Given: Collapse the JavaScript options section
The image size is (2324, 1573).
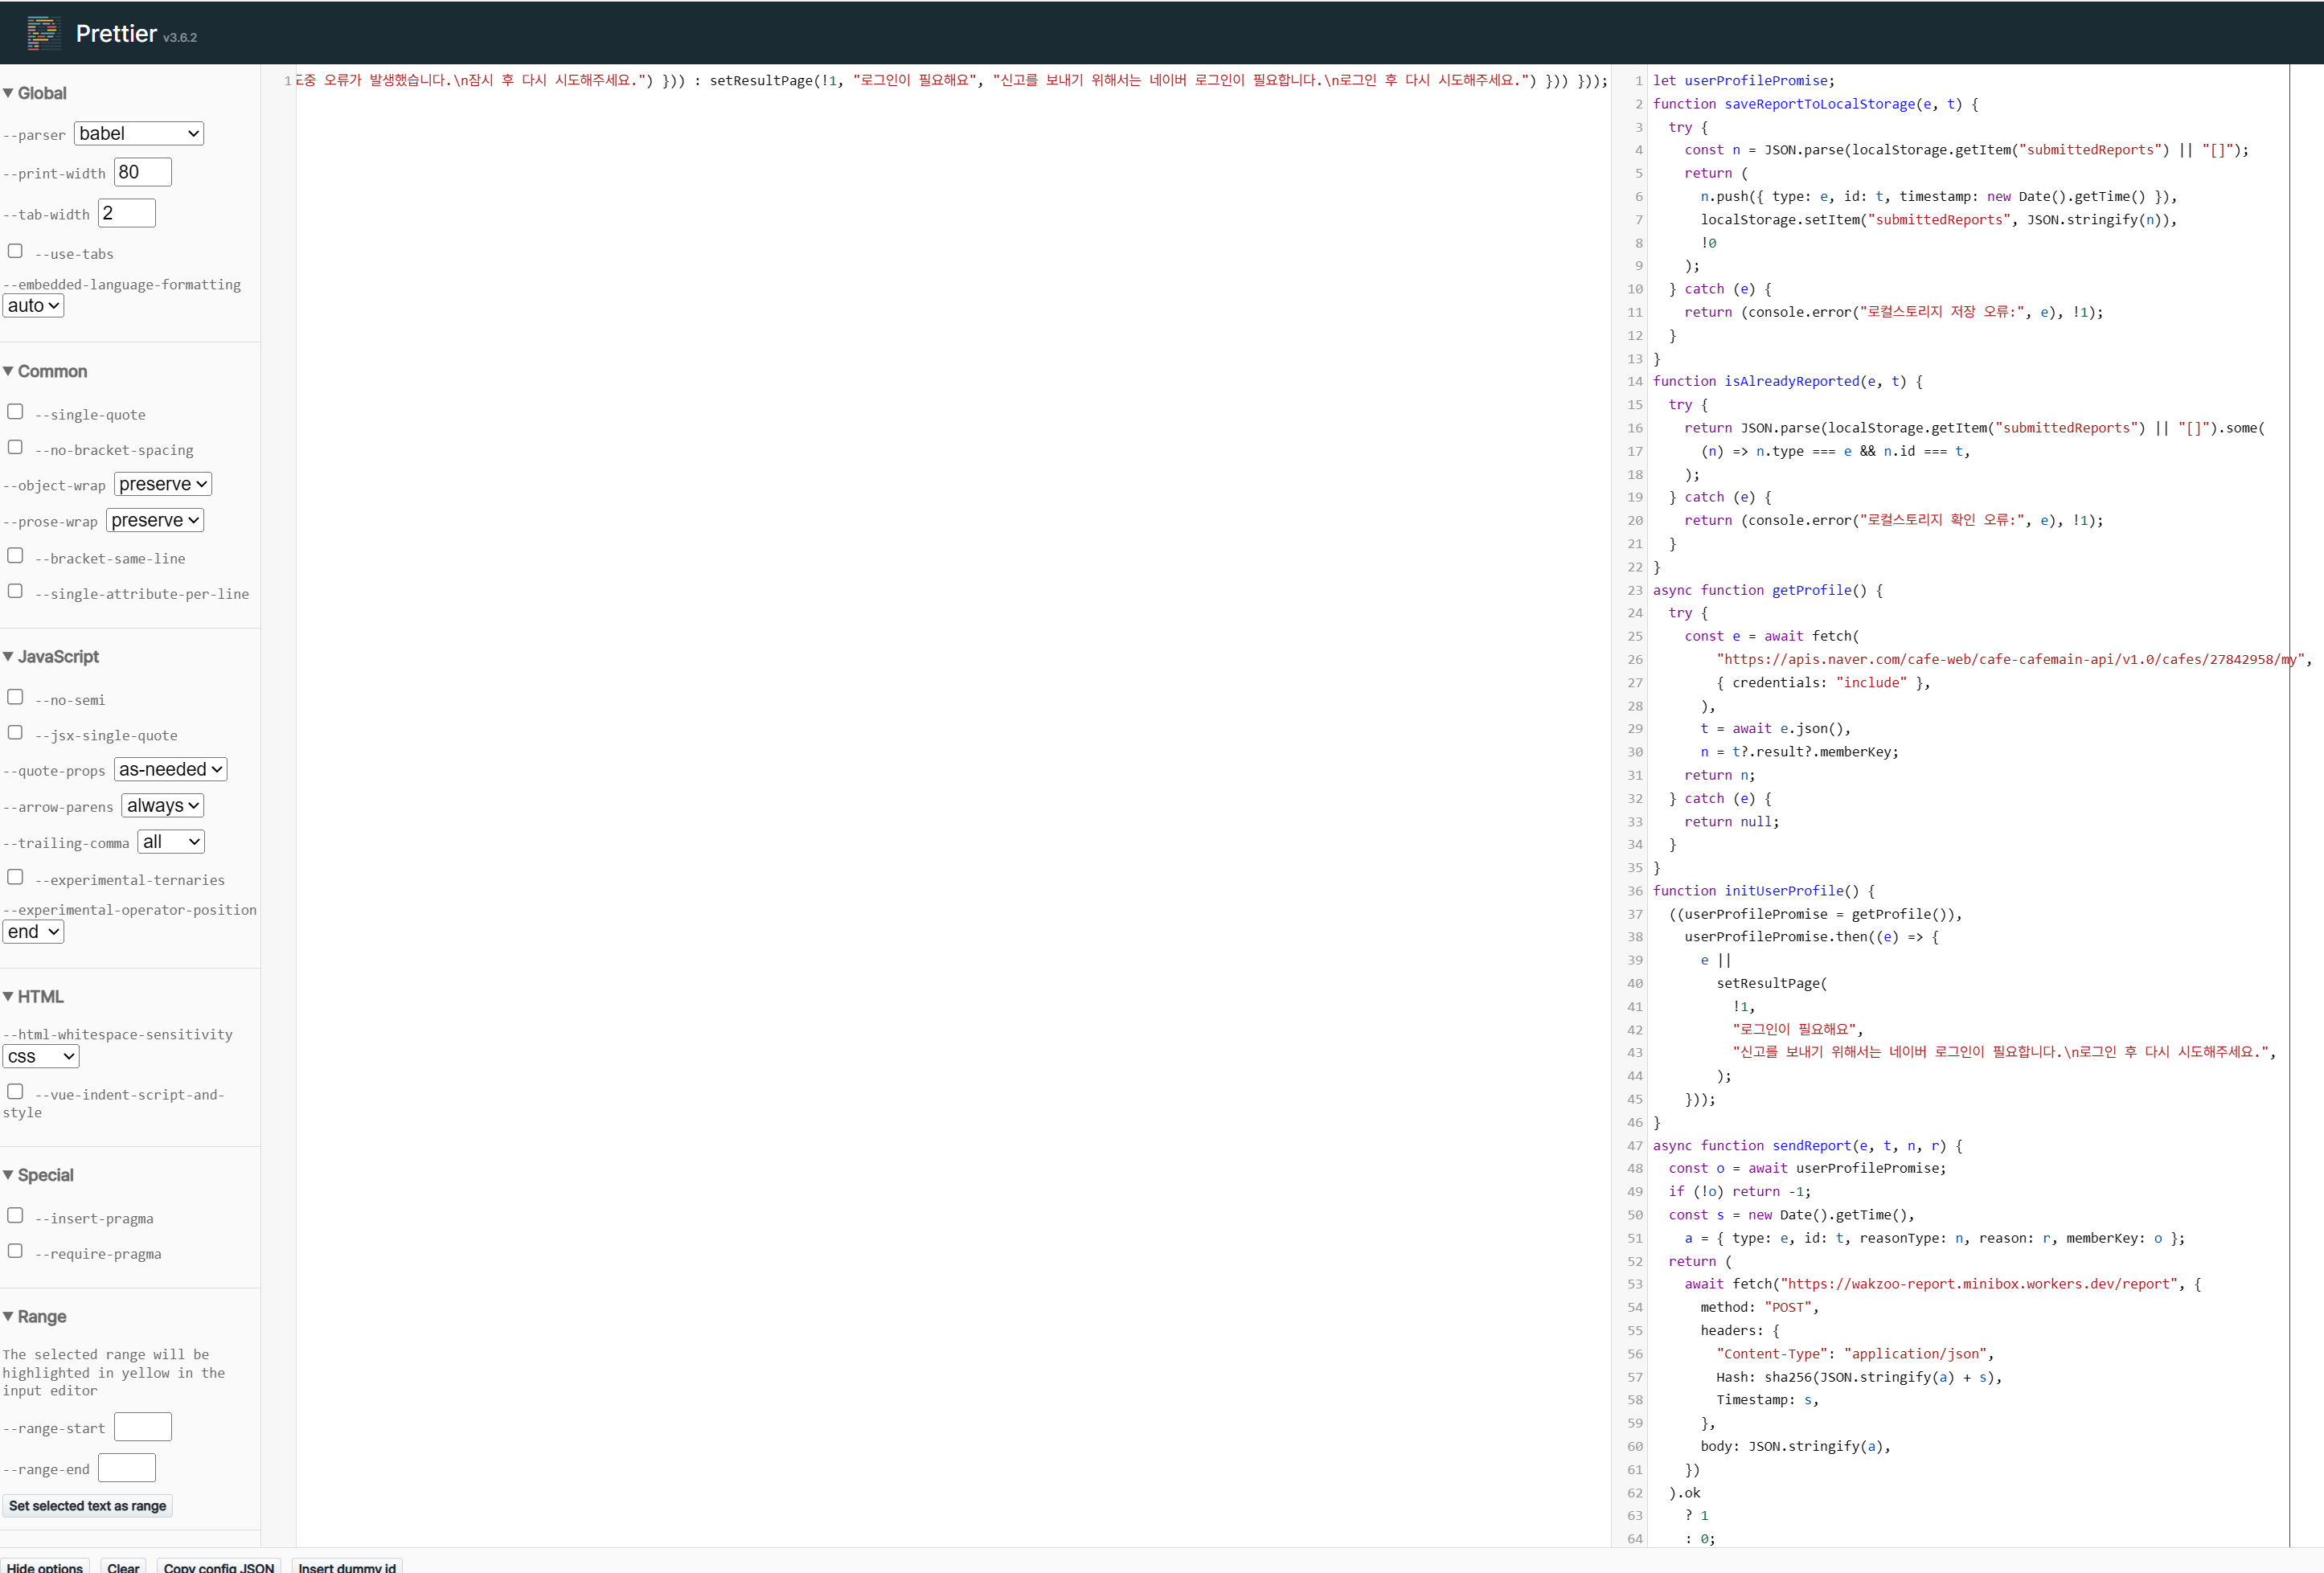Looking at the screenshot, I should pyautogui.click(x=51, y=657).
